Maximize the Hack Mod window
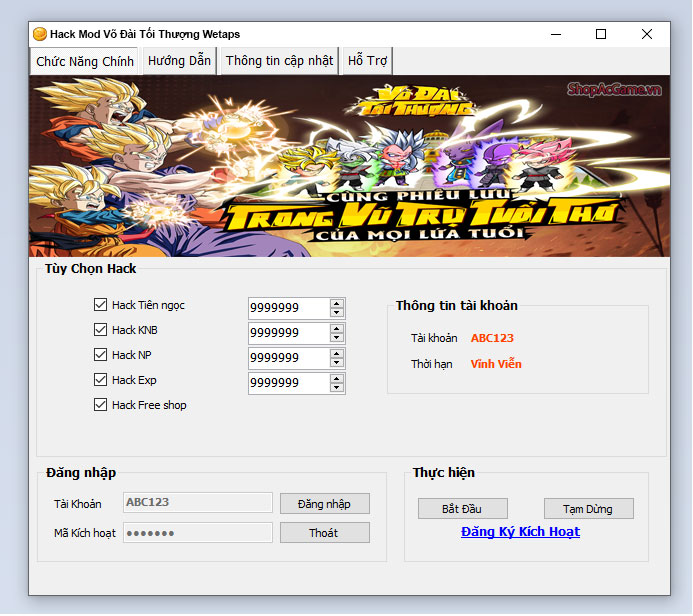This screenshot has height=616, width=693. (601, 34)
